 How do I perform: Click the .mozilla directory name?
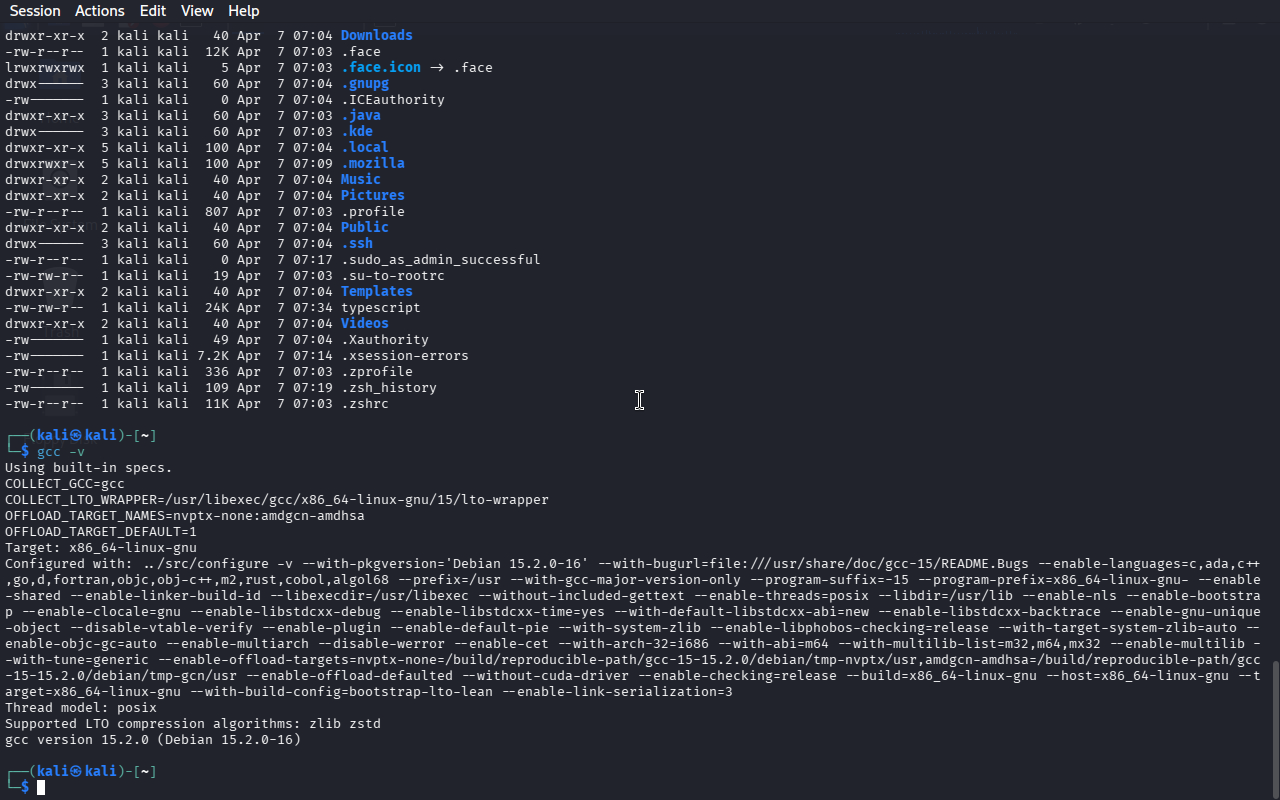[x=372, y=163]
